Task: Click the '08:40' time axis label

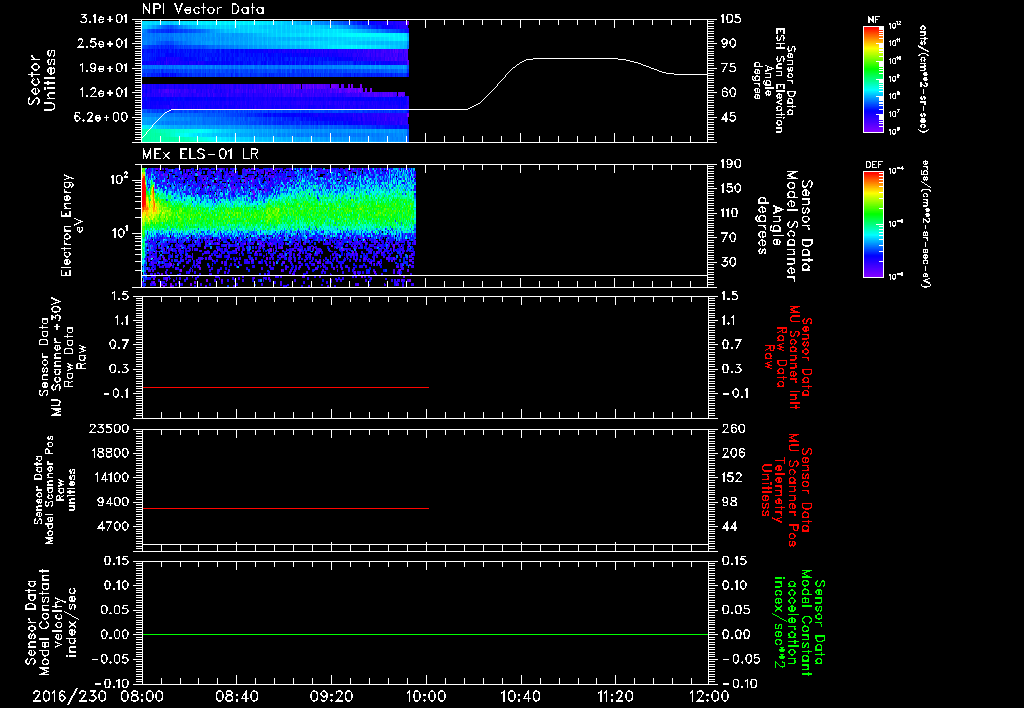Action: (236, 696)
